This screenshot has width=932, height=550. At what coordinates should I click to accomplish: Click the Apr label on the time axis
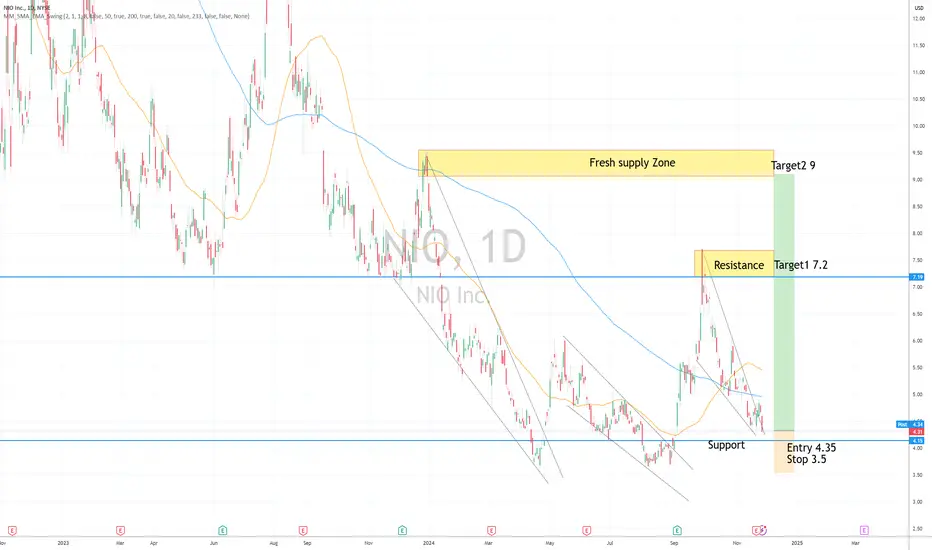tap(154, 543)
